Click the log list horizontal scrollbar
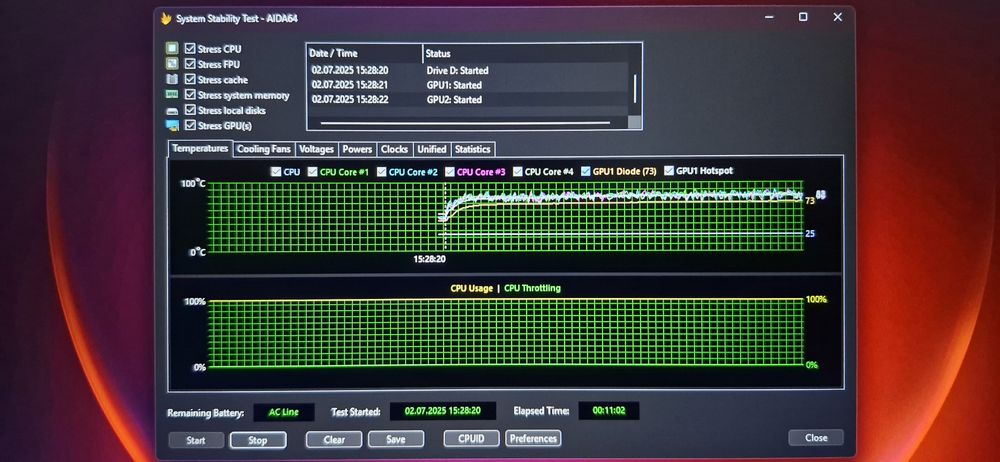1000x462 pixels. click(x=466, y=123)
